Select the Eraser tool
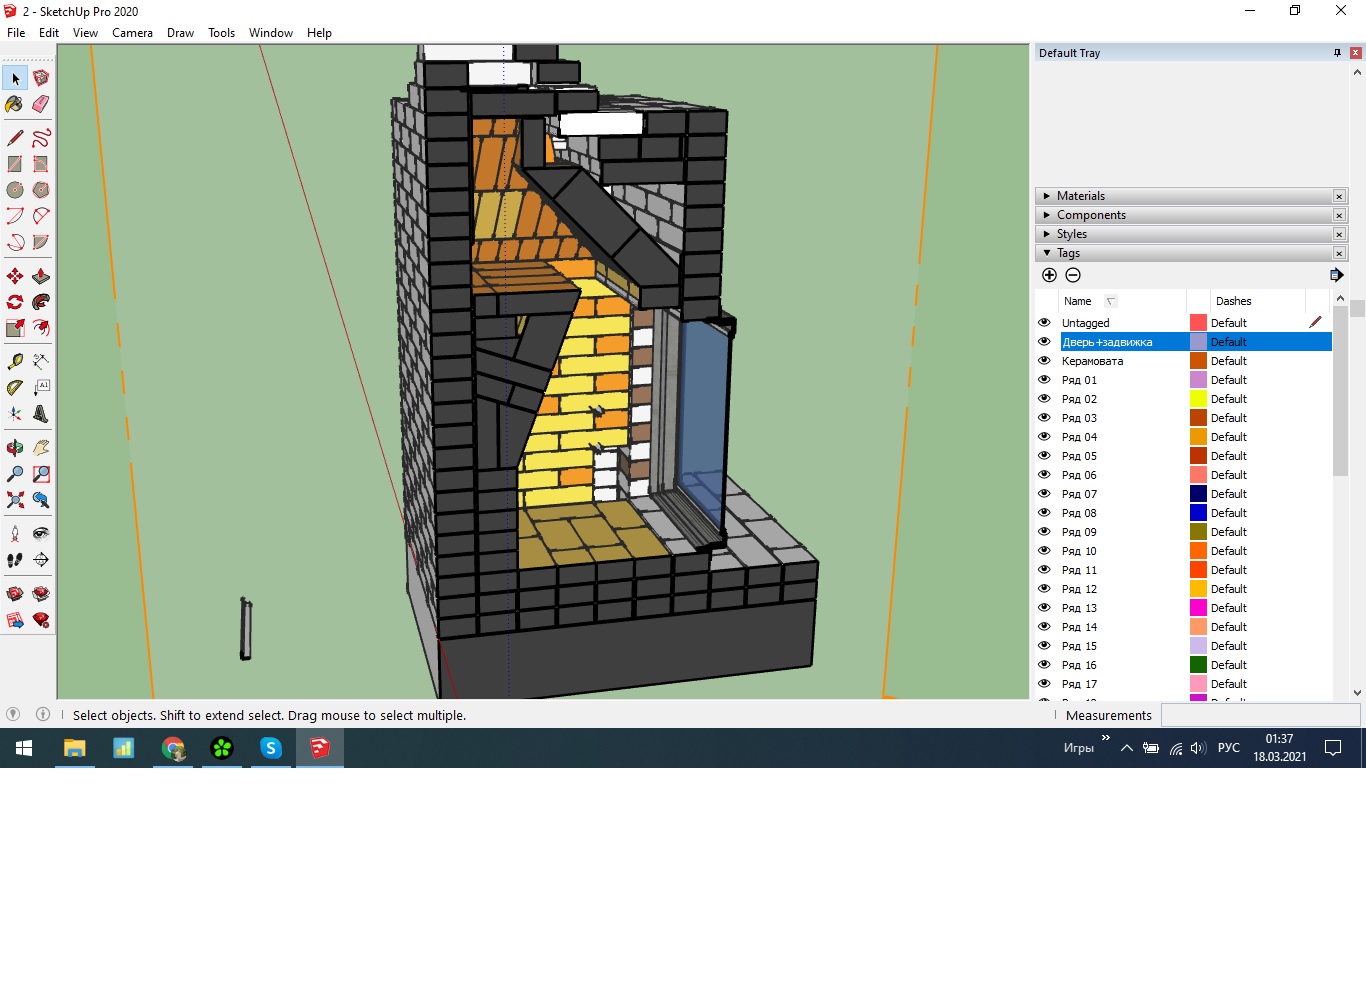This screenshot has width=1366, height=1000. point(41,104)
